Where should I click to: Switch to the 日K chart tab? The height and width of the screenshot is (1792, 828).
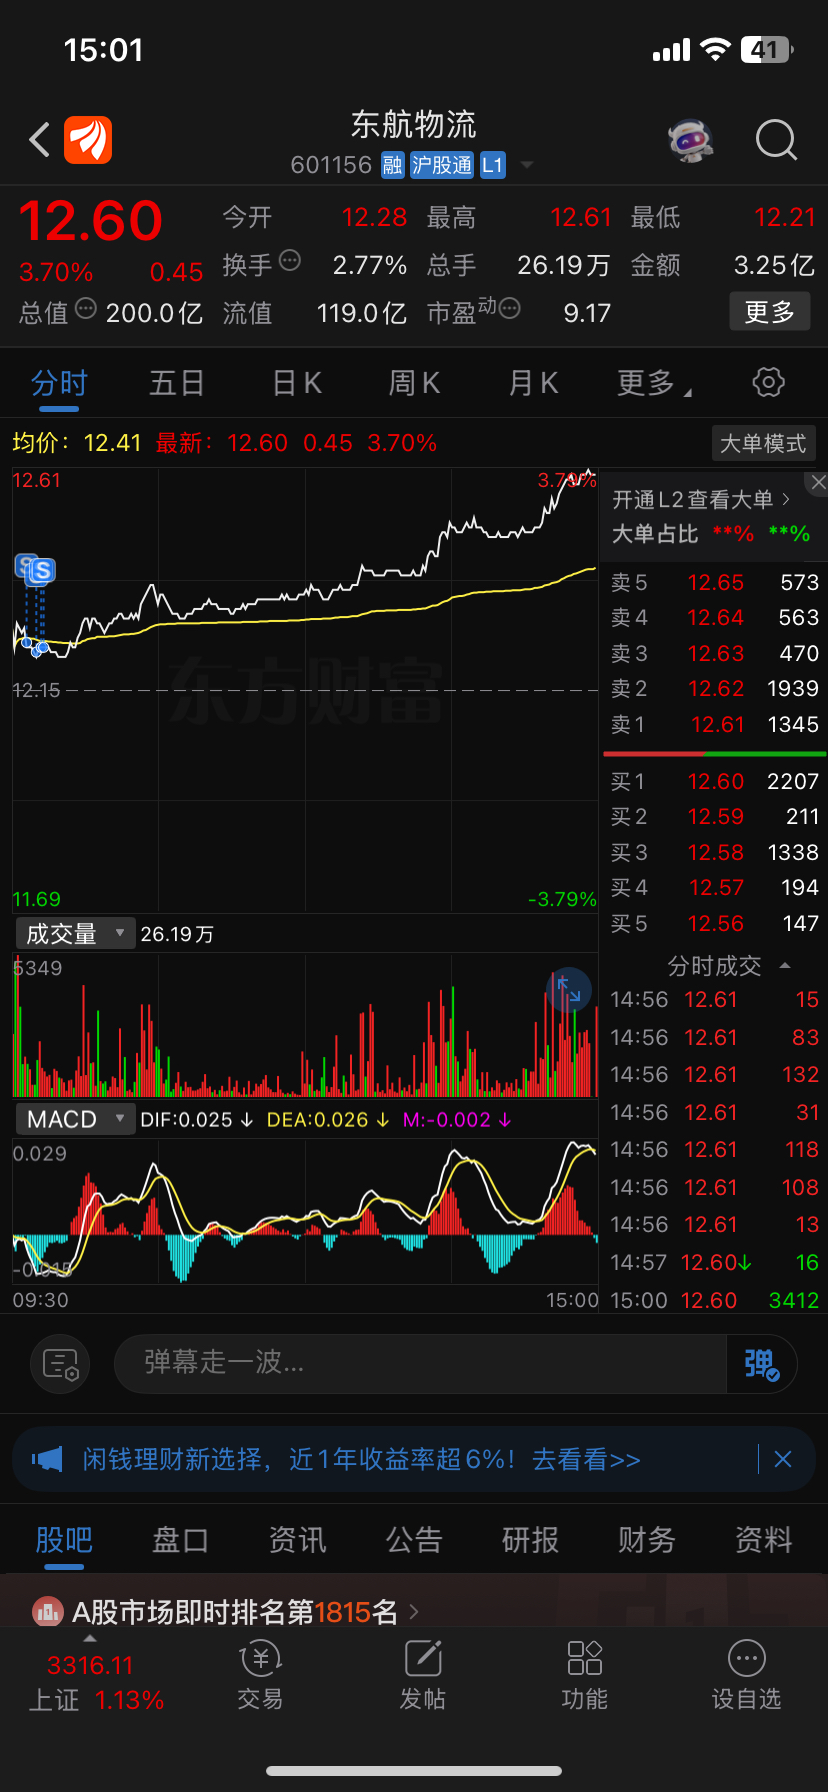(x=297, y=383)
